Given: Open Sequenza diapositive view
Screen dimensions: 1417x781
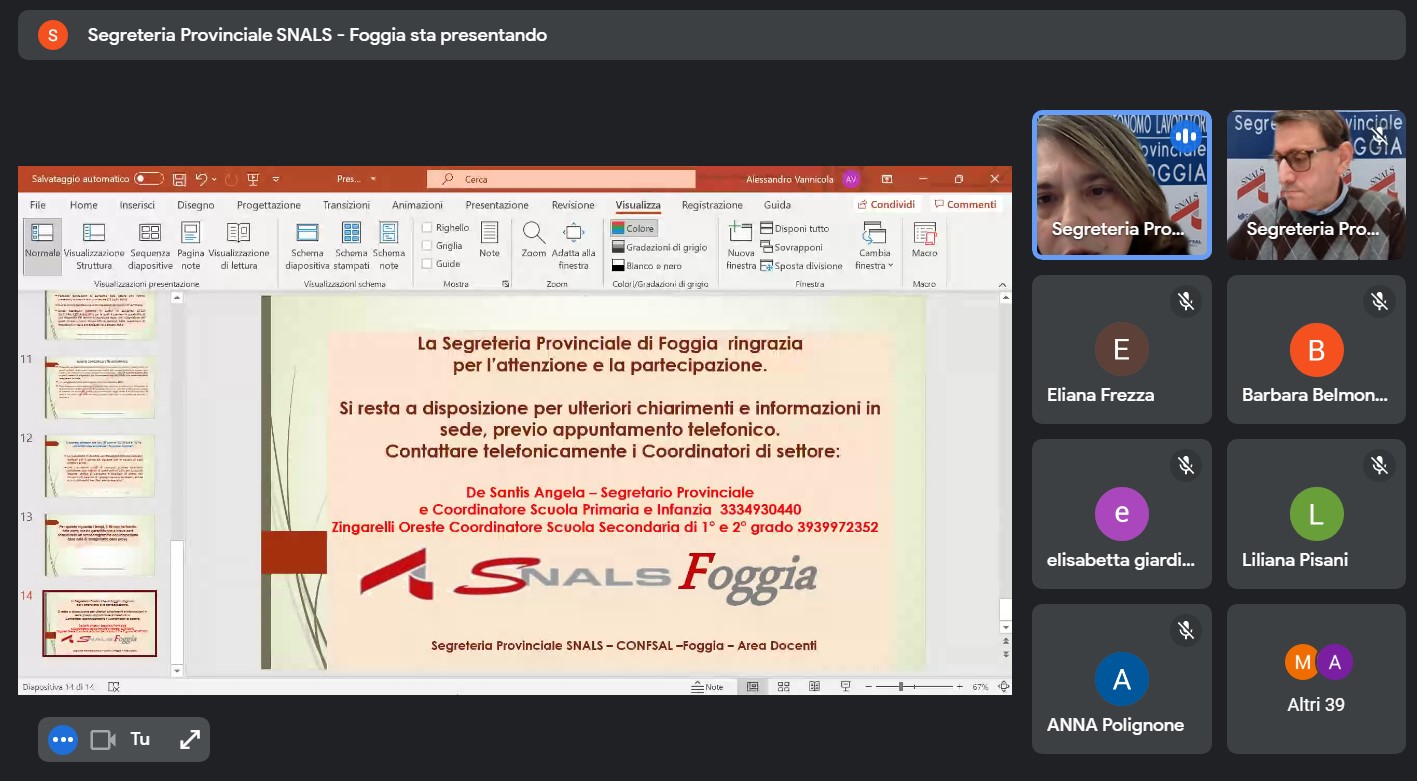Looking at the screenshot, I should point(150,246).
